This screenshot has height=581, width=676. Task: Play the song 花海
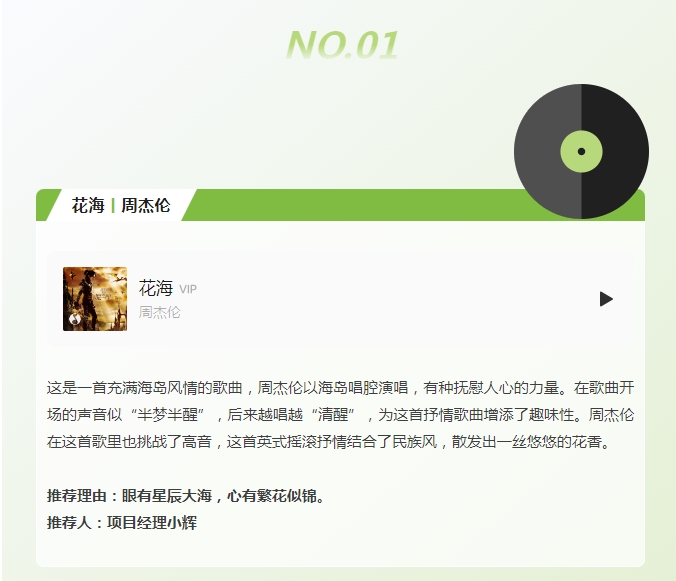(x=606, y=299)
